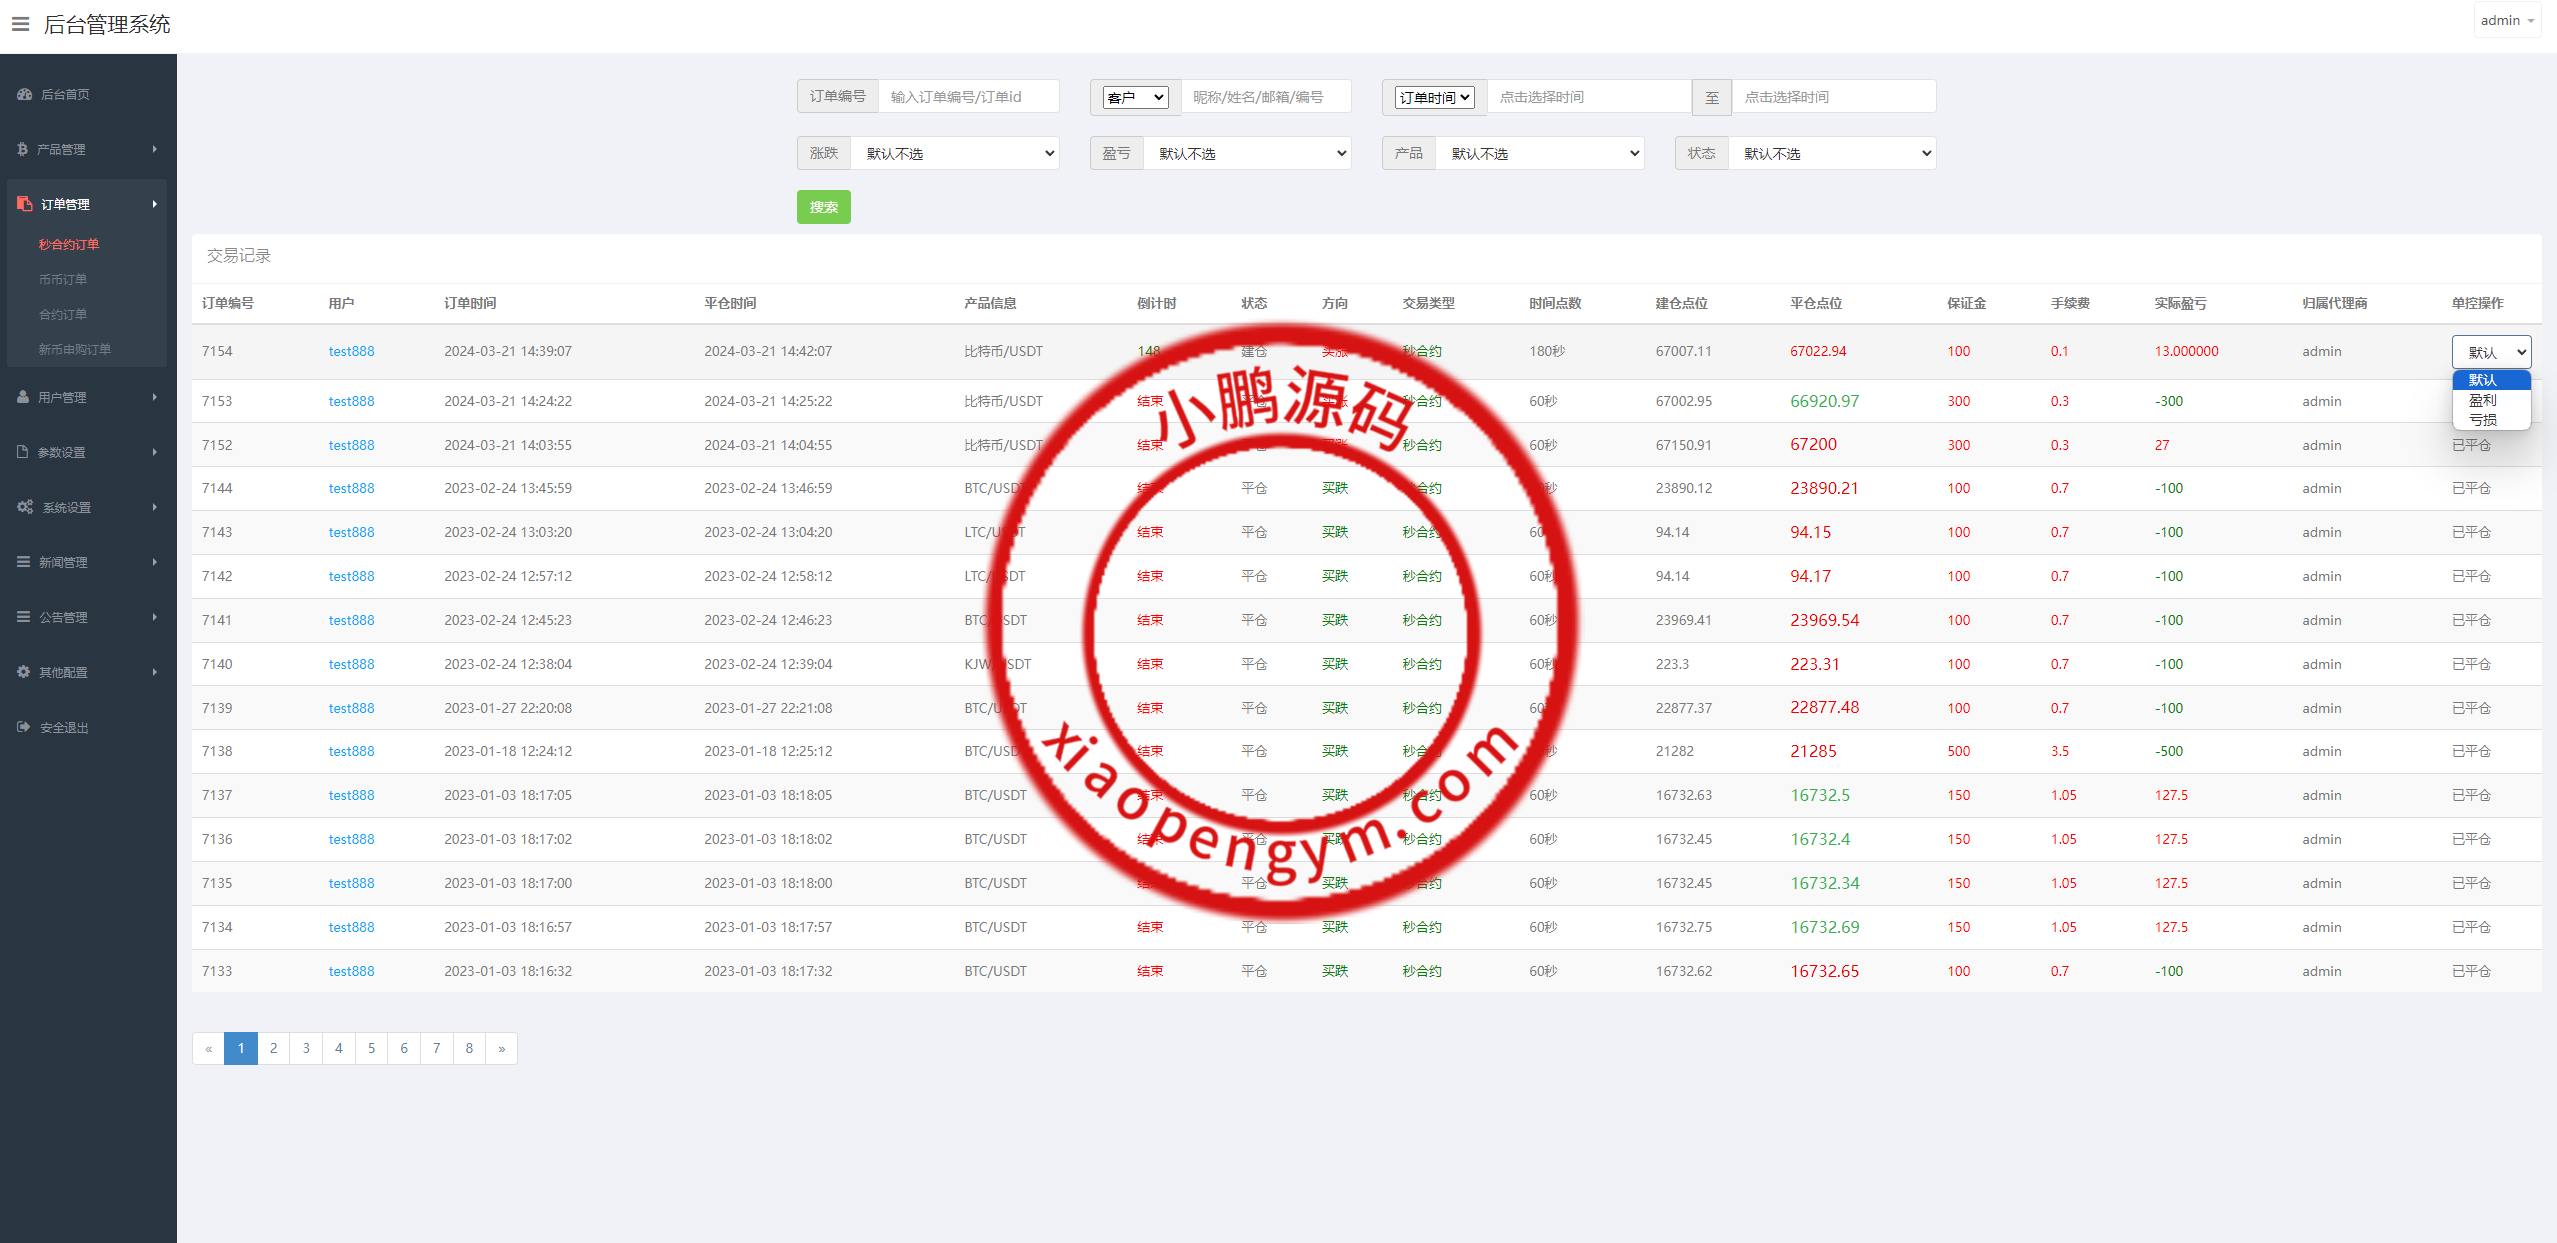Click the user icon for 用户管理
2557x1243 pixels.
point(23,397)
